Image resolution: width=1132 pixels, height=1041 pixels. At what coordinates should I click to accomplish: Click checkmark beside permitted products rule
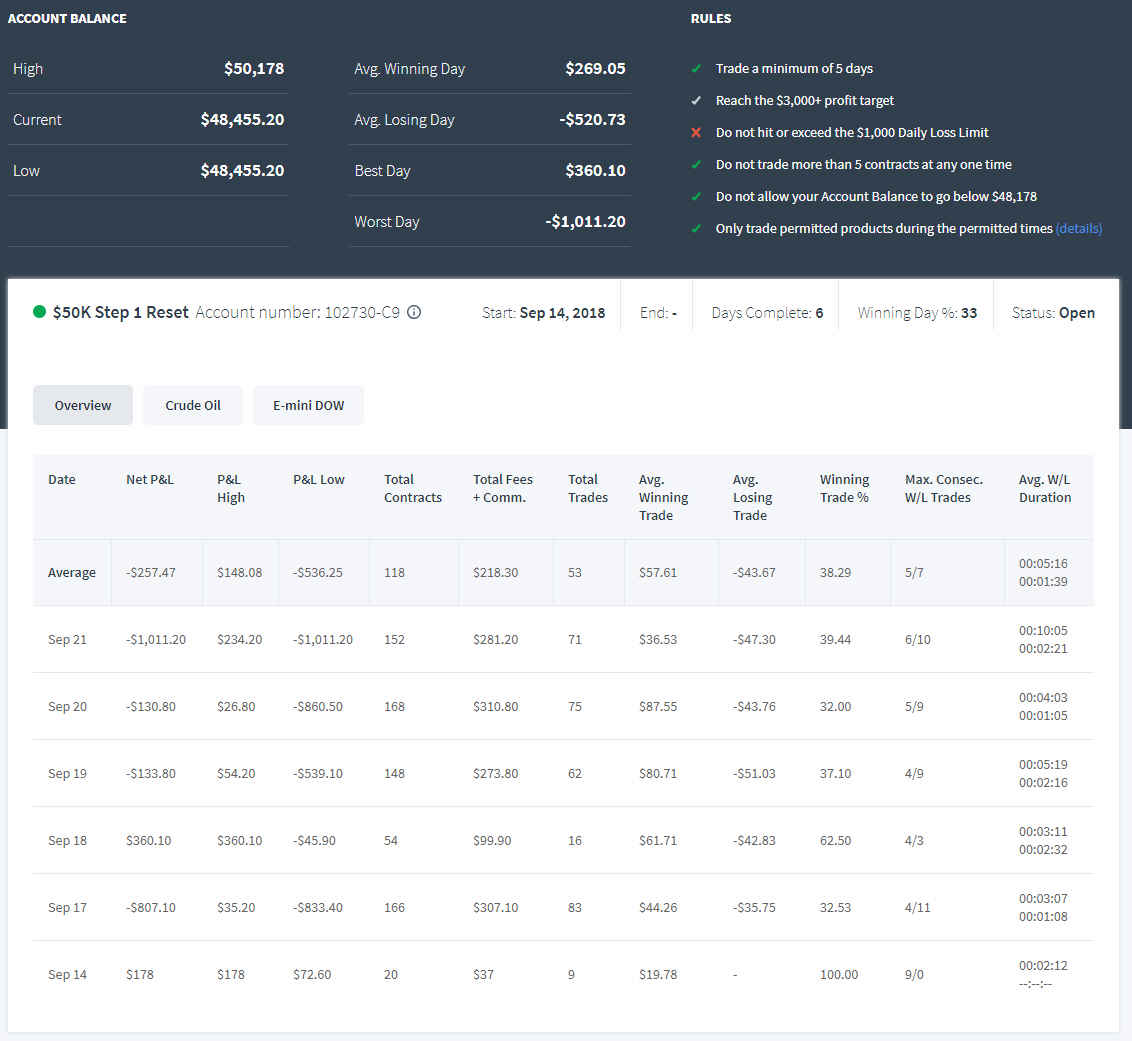(696, 229)
